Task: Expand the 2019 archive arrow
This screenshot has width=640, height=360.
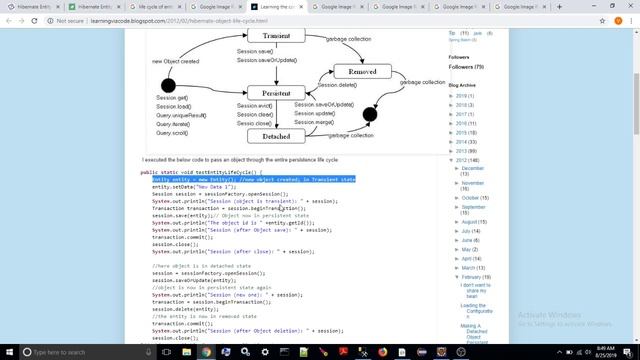Action: click(x=451, y=96)
